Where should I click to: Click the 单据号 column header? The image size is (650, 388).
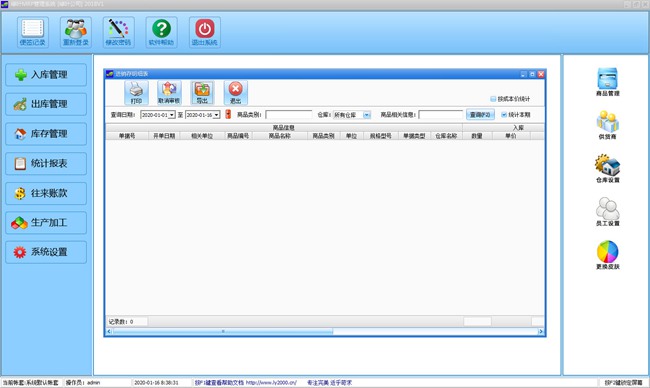pos(127,136)
